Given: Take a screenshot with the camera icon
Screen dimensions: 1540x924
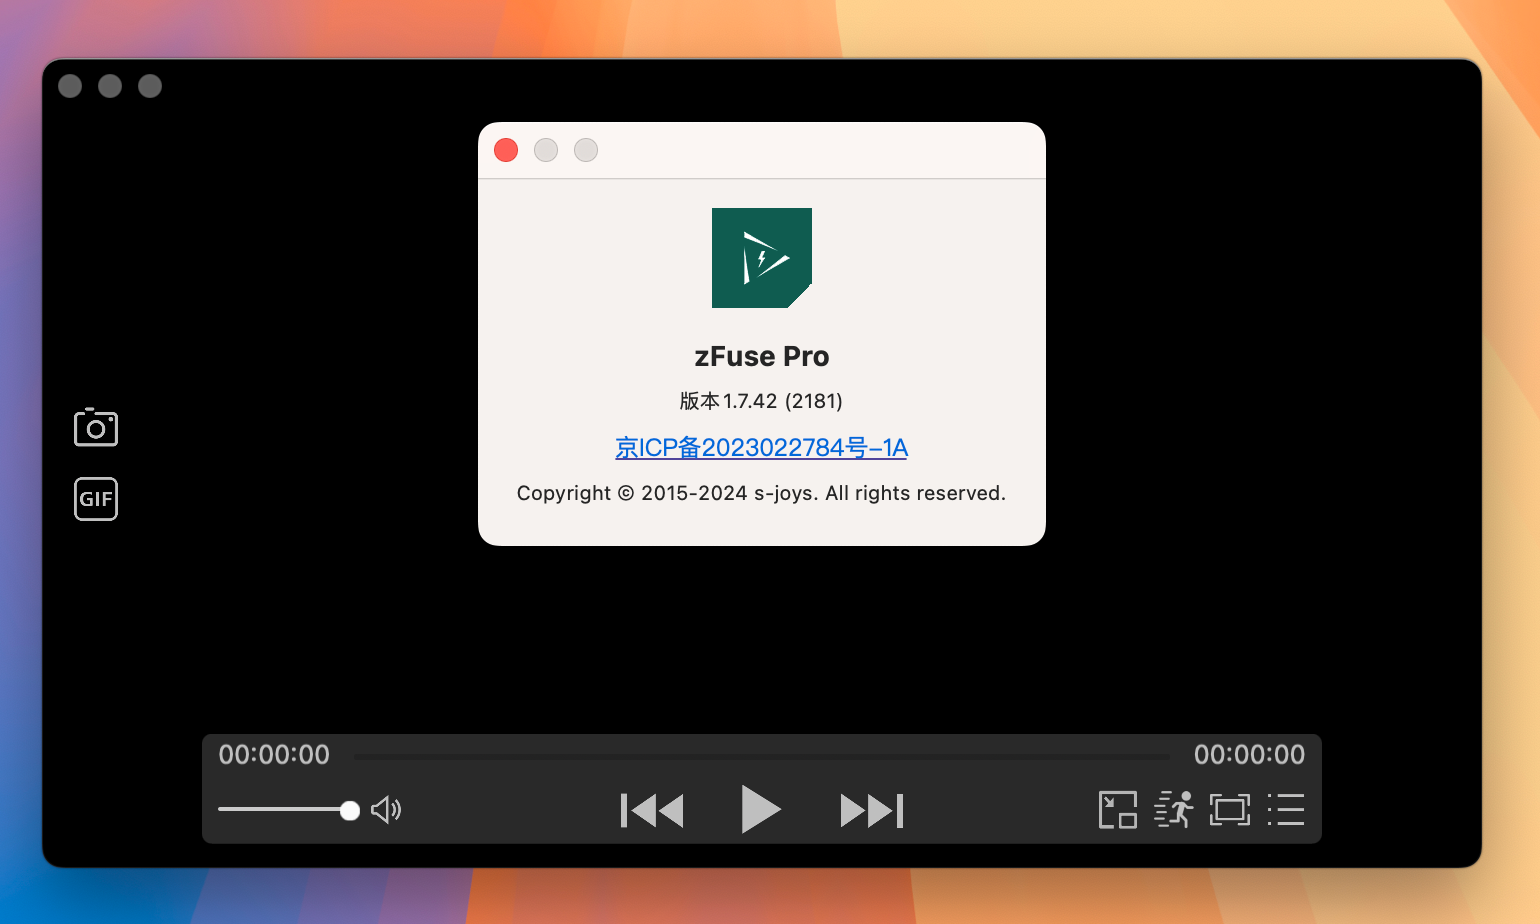Looking at the screenshot, I should [96, 427].
